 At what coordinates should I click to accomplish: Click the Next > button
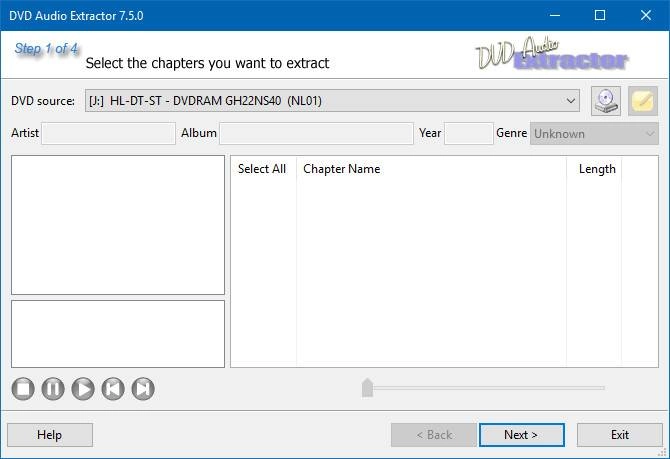pyautogui.click(x=522, y=435)
